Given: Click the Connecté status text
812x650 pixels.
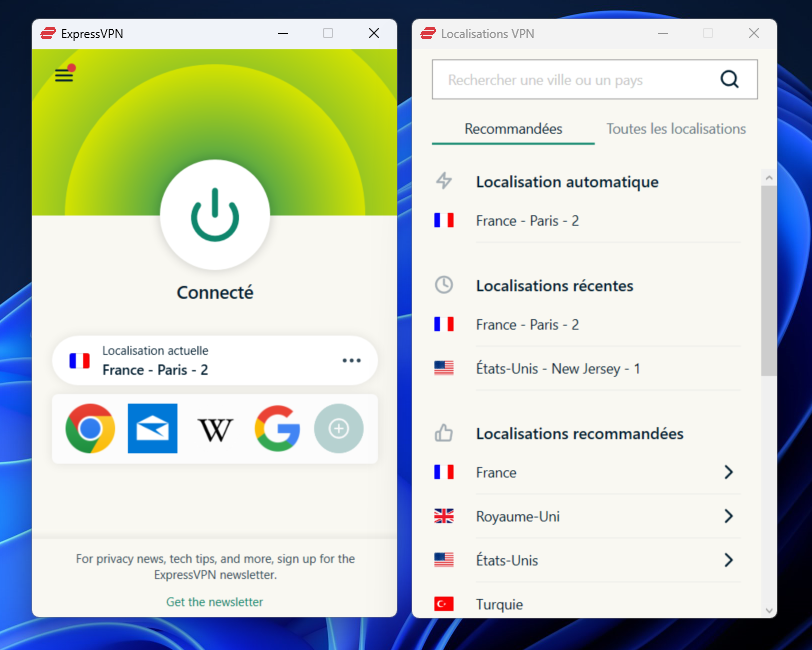Looking at the screenshot, I should [x=215, y=293].
